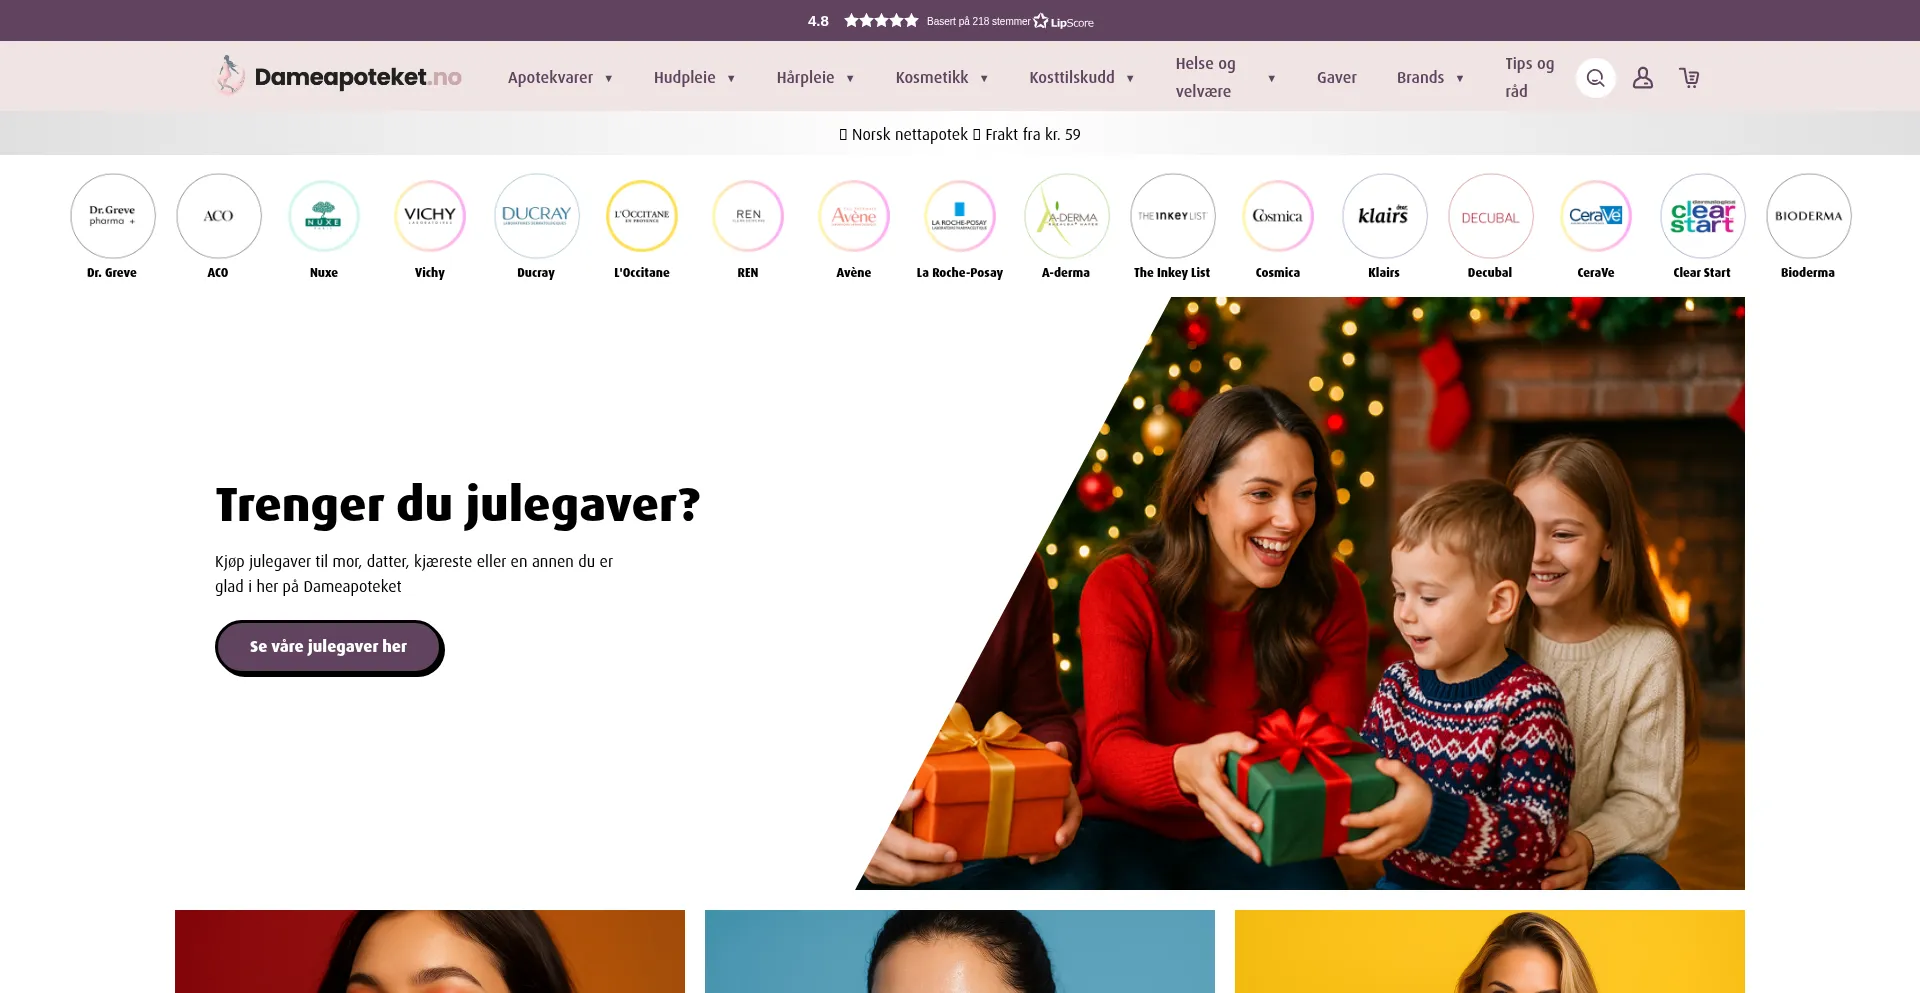Viewport: 1920px width, 993px height.
Task: Choose the La Roche-Posay brand circle
Action: click(960, 216)
